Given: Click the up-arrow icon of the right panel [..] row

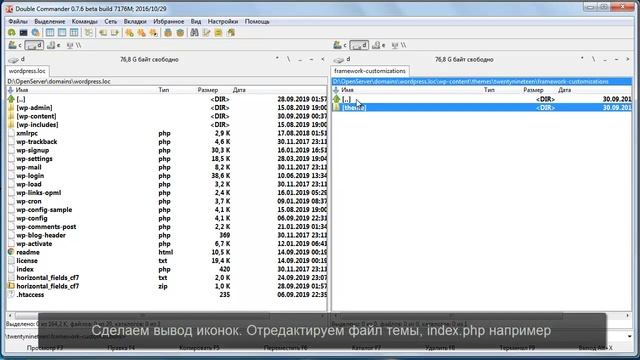Looking at the screenshot, I should point(336,99).
